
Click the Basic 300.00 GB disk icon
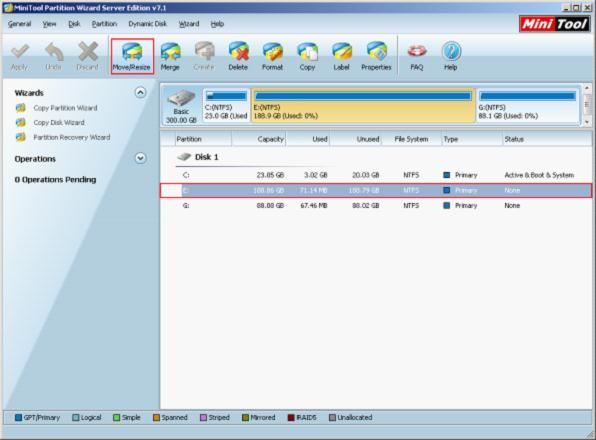click(x=181, y=99)
